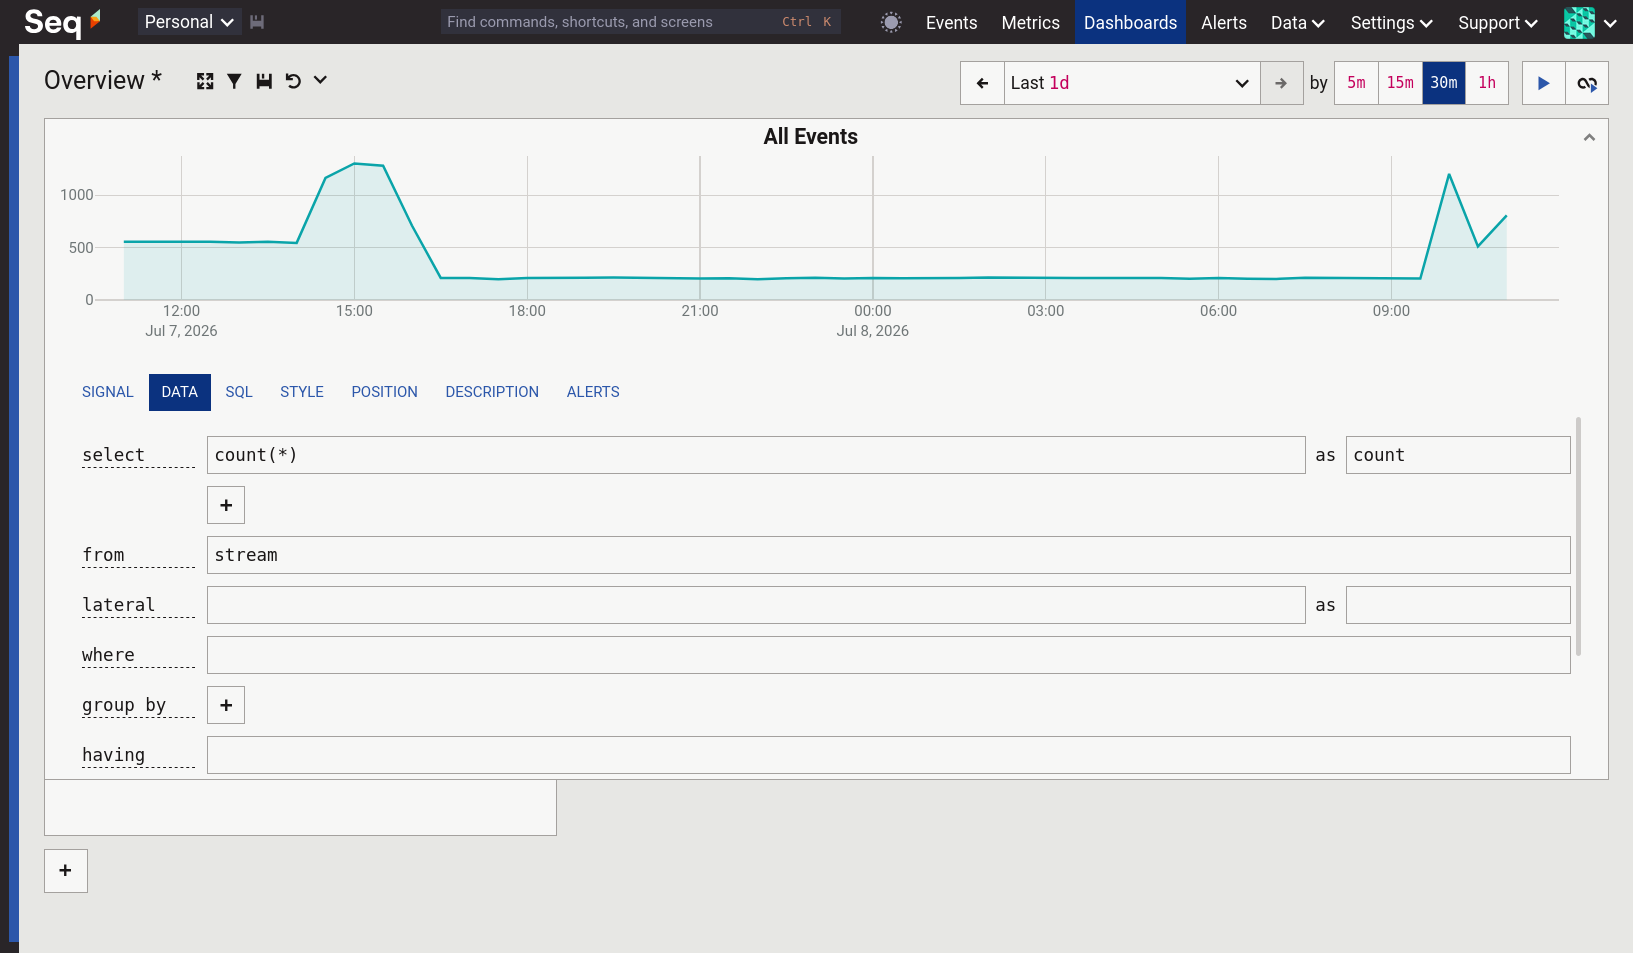Select the Dashboards nav item
This screenshot has height=953, width=1633.
1130,22
